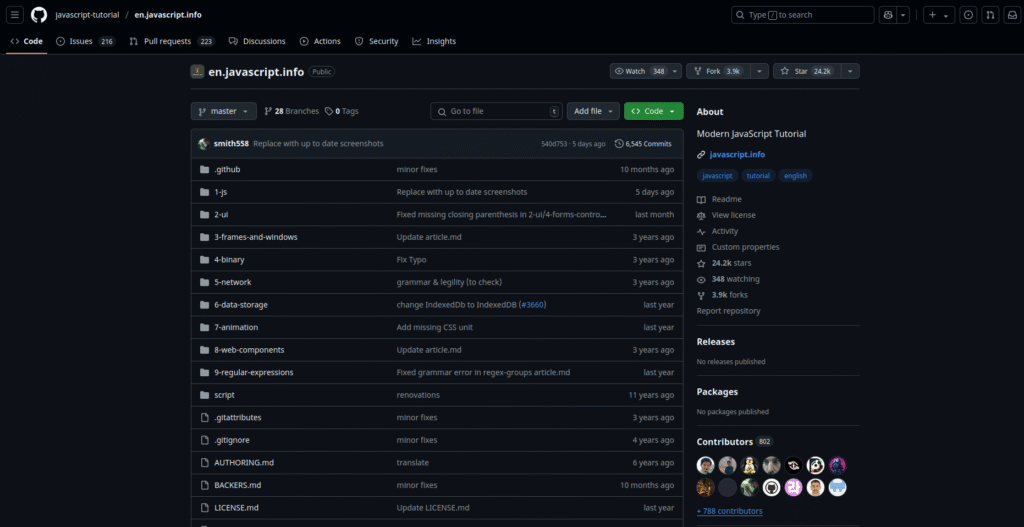This screenshot has width=1024, height=527.
Task: Open commit message 'Add missing CSS unit'
Action: [x=435, y=327]
